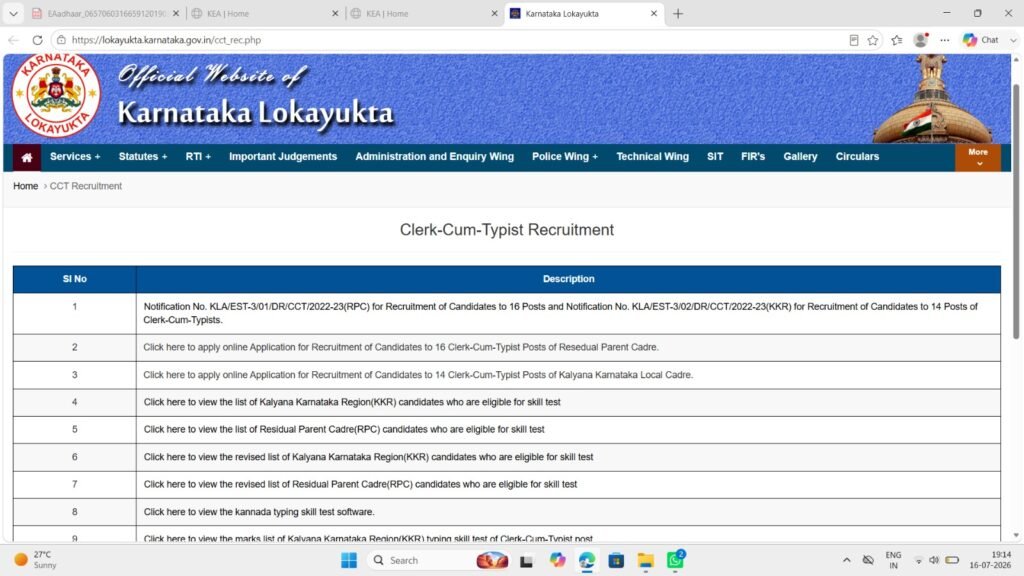Open the volume control in the system tray
The image size is (1024, 576).
tap(934, 560)
